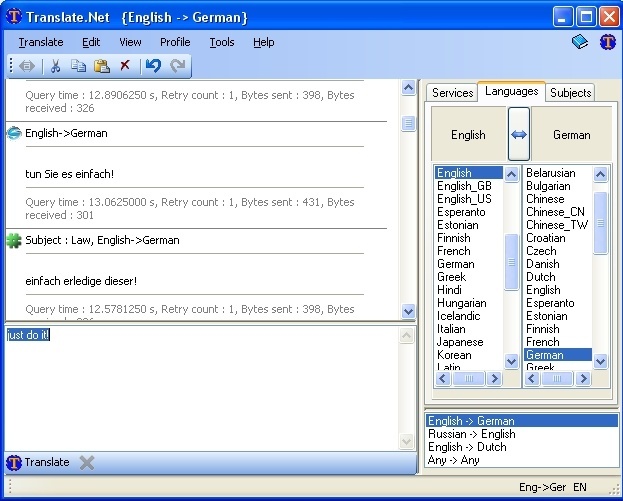Open the View menu

(x=130, y=42)
